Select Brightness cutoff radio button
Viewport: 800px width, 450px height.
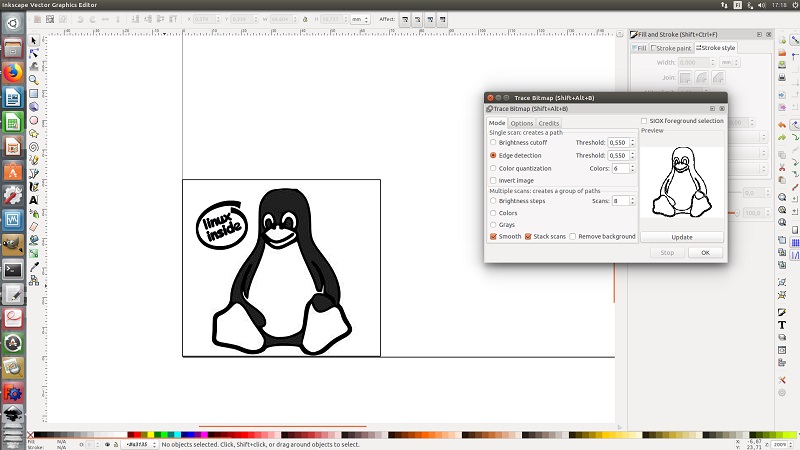(493, 142)
